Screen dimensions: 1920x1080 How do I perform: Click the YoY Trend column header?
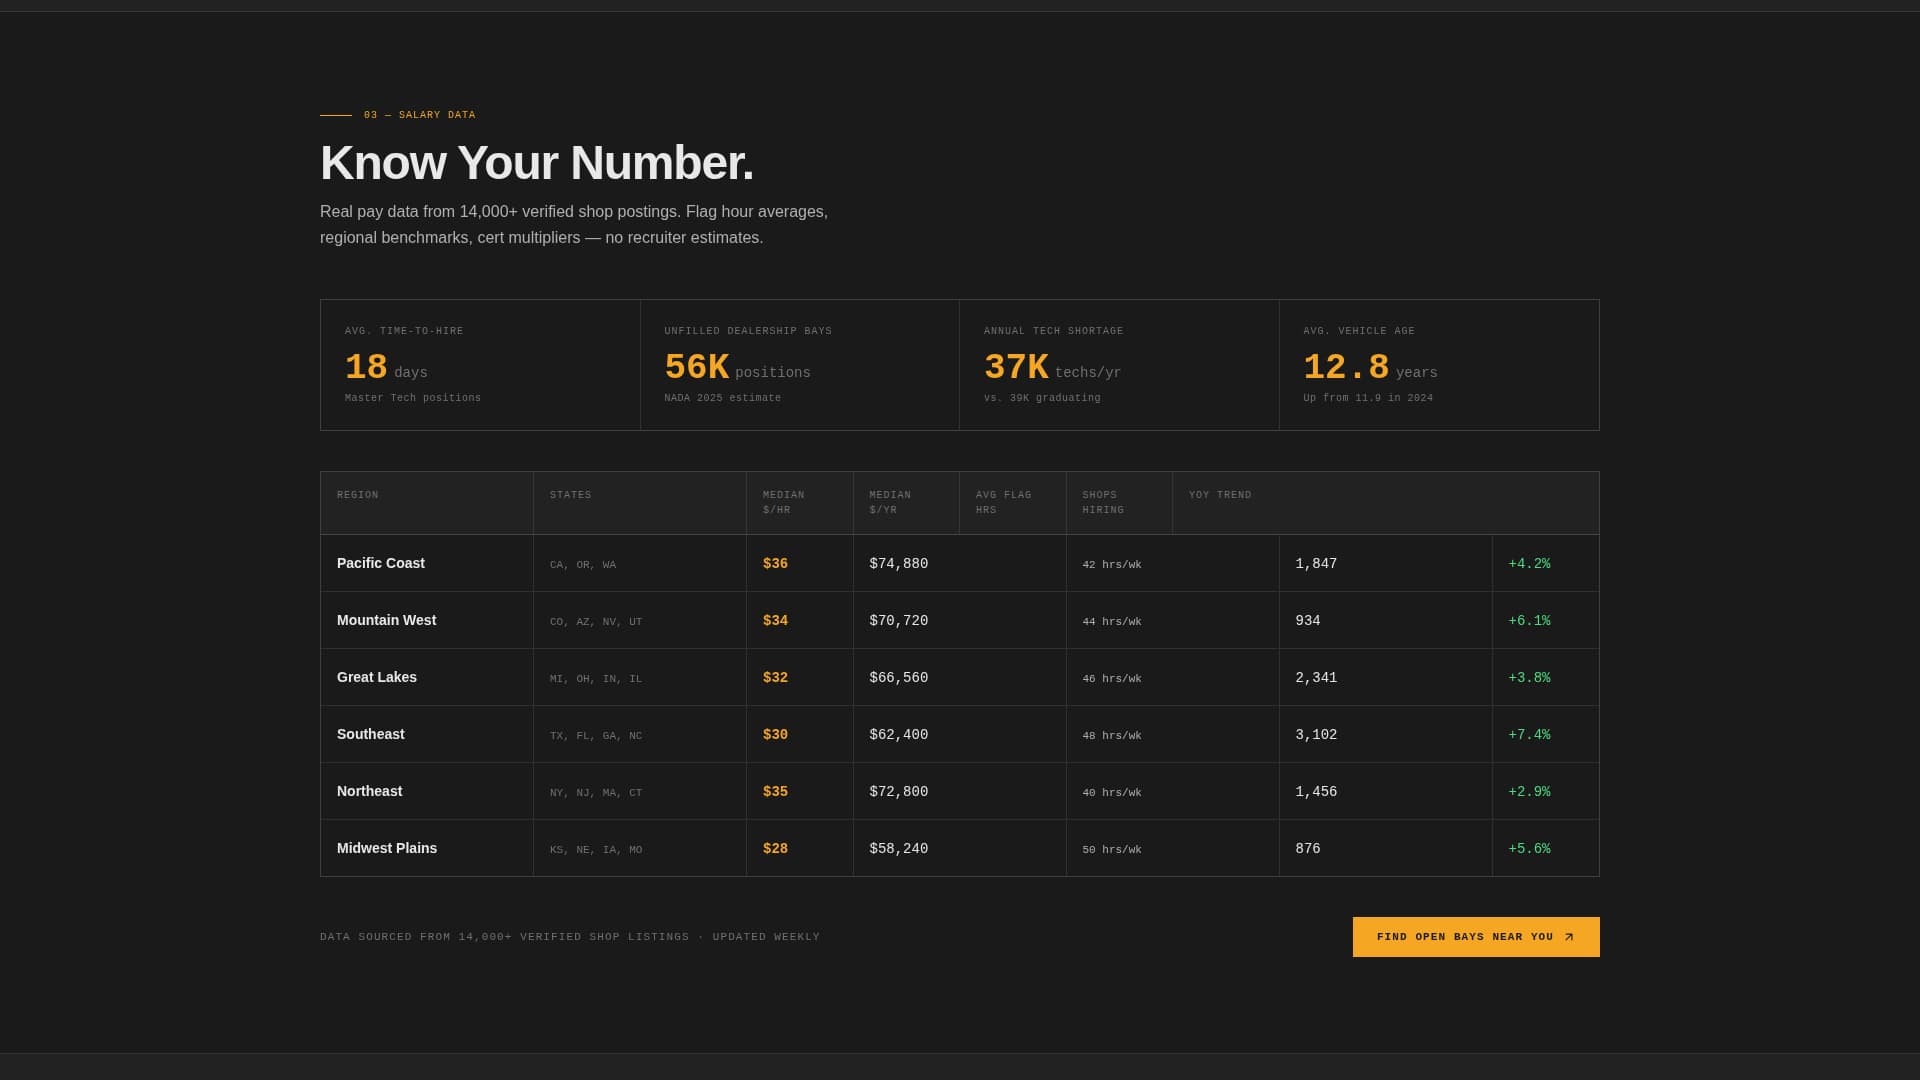click(1386, 503)
